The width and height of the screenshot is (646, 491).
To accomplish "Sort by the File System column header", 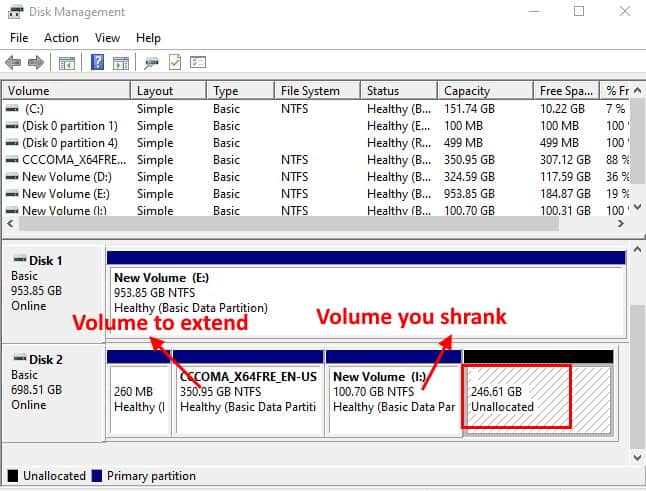I will 317,91.
